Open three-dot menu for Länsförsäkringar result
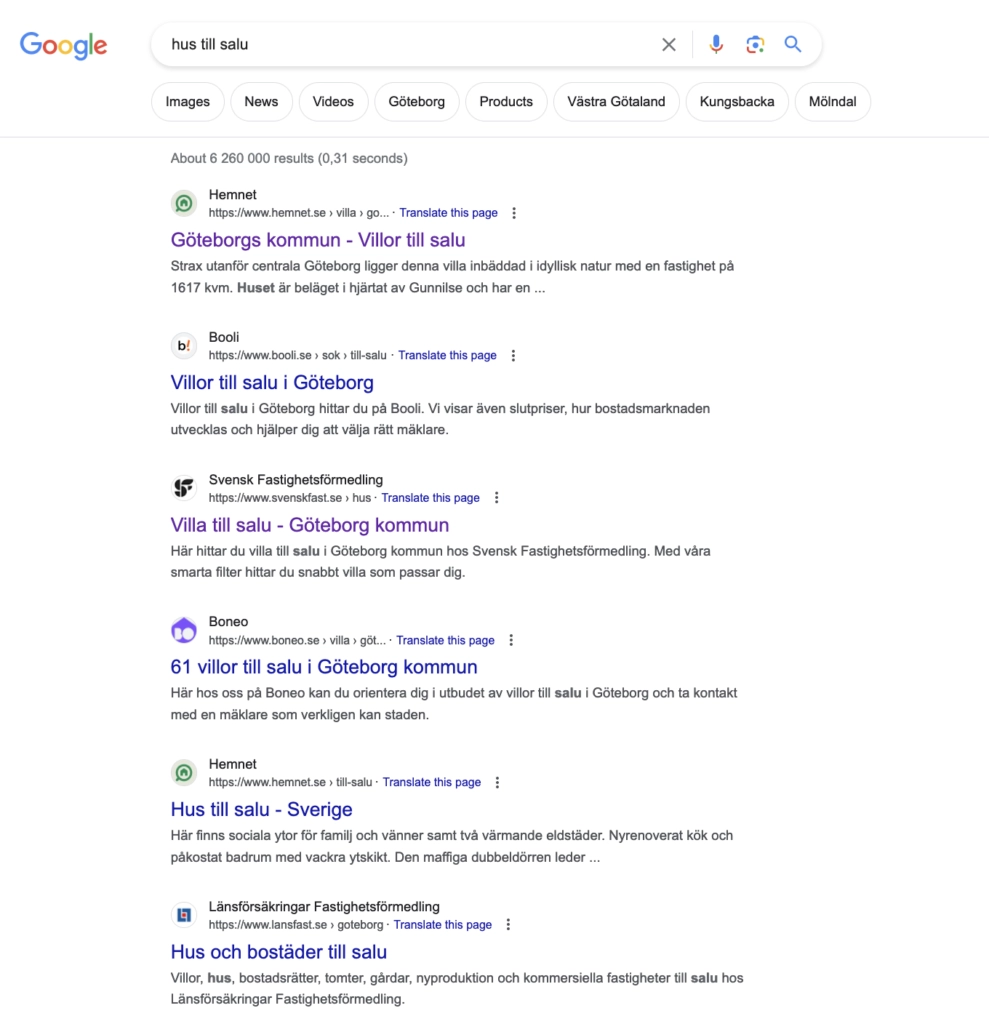The height and width of the screenshot is (1024, 989). click(508, 925)
